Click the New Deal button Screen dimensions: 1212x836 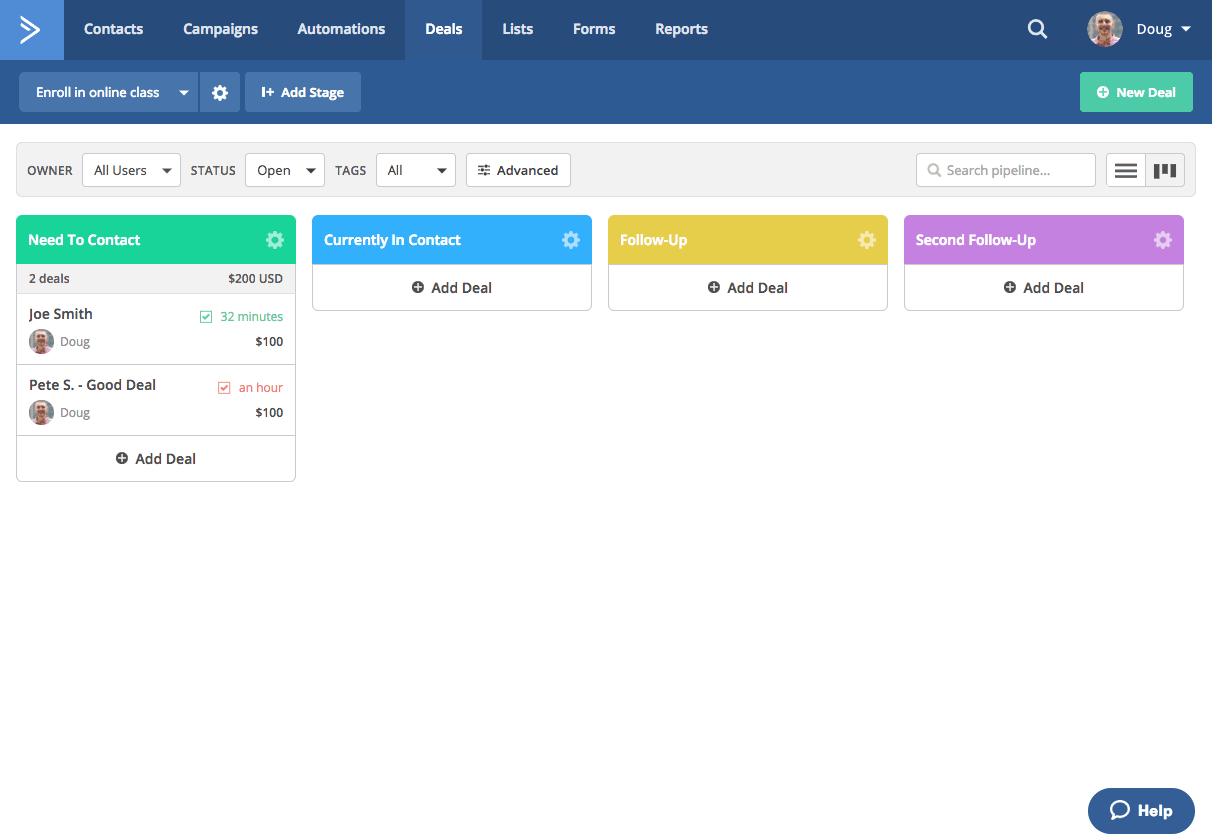point(1136,92)
